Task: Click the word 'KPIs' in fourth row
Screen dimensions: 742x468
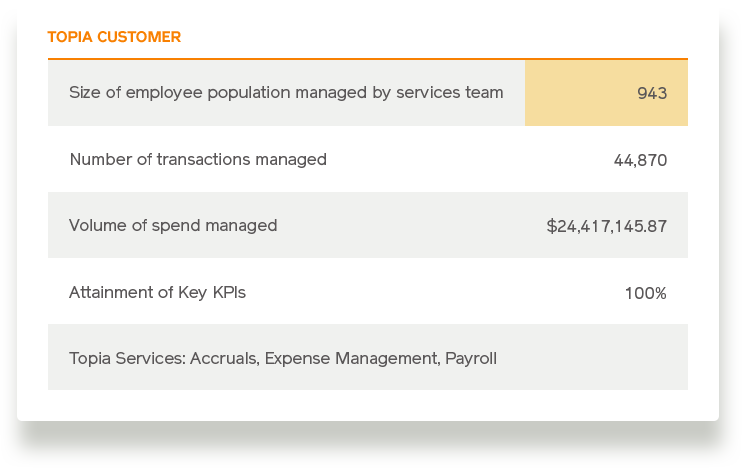Action: point(229,292)
